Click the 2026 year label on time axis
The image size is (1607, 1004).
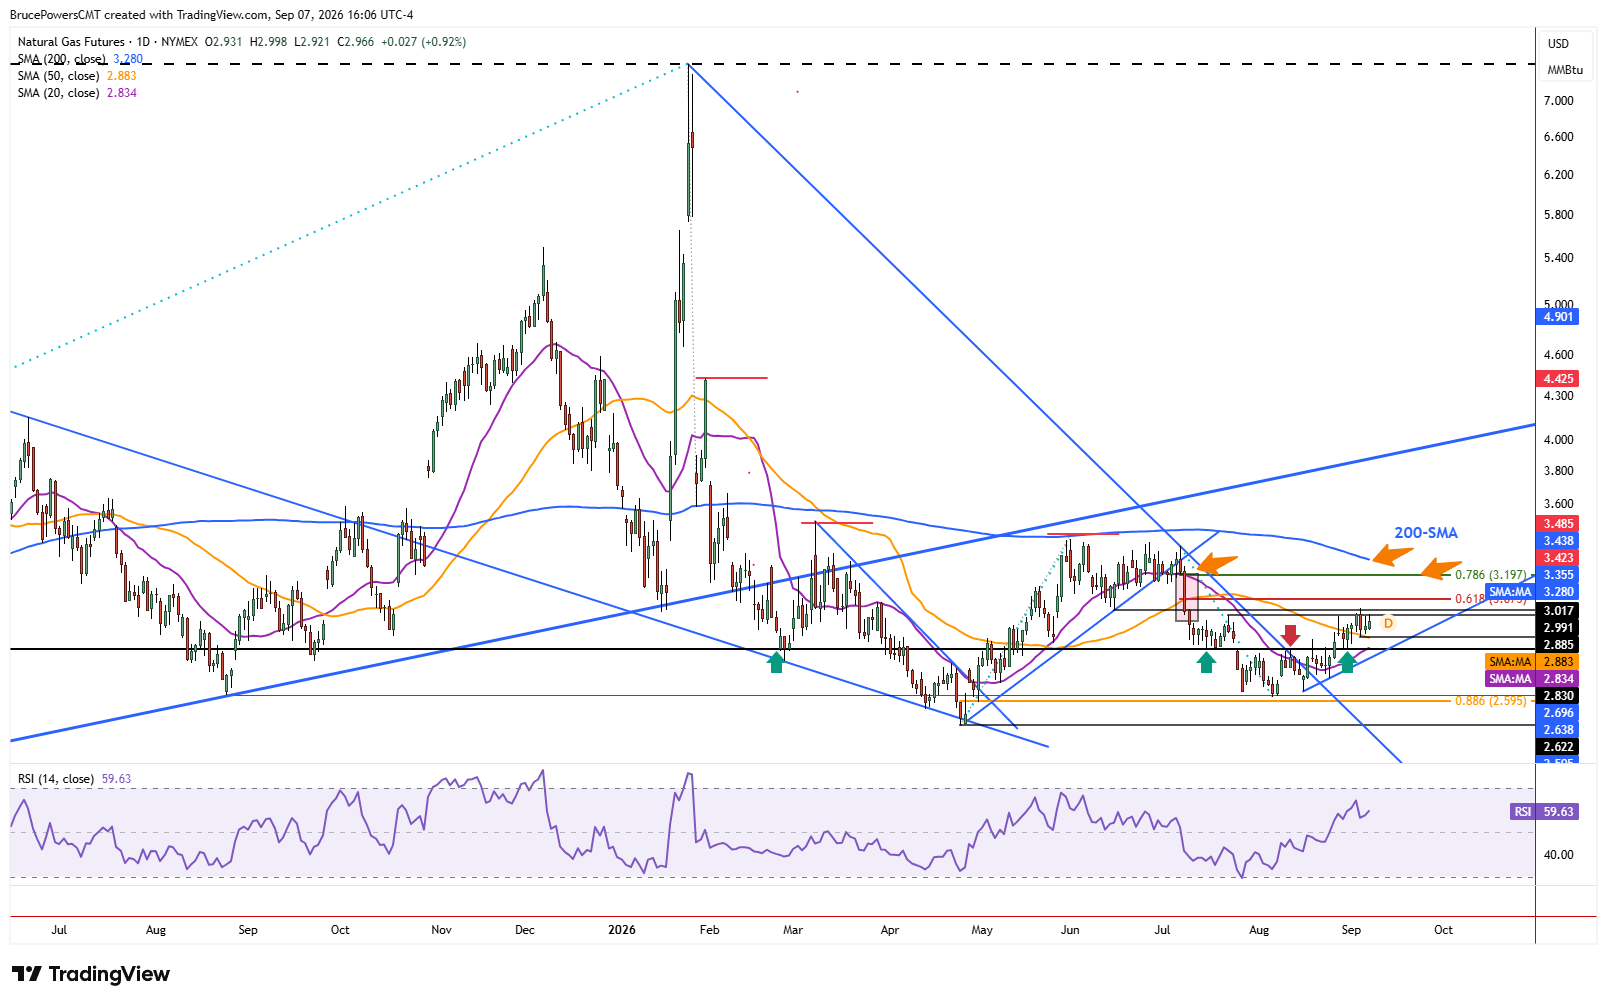(x=622, y=930)
